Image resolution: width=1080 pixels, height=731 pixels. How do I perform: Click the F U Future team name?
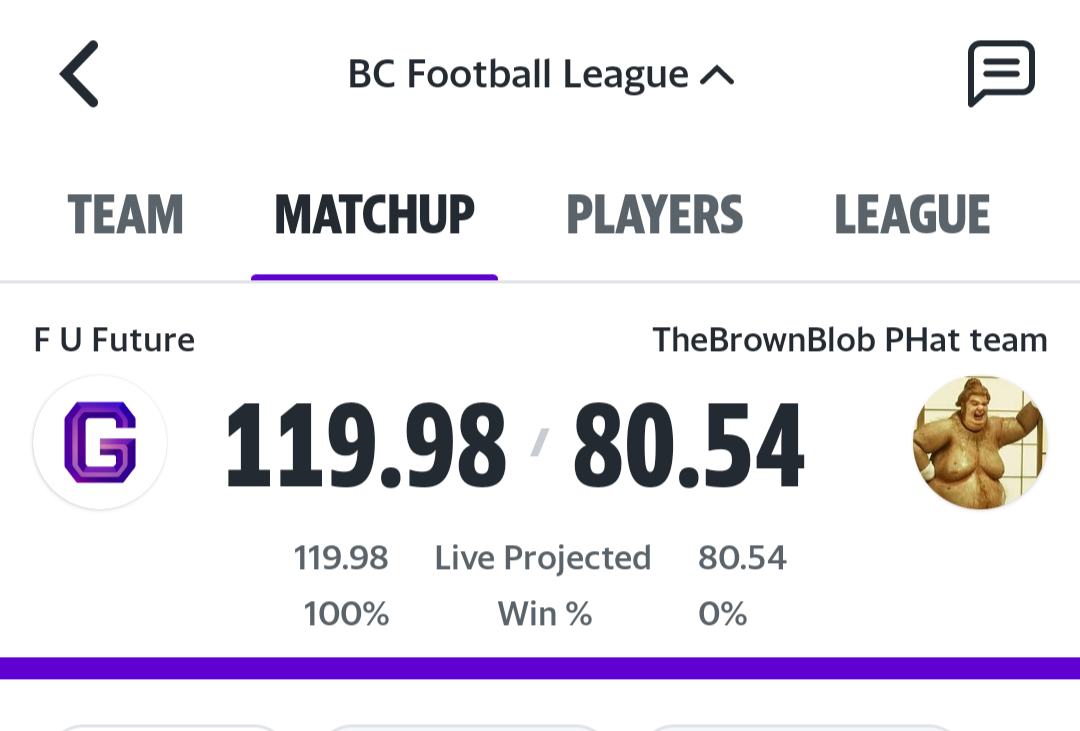click(x=114, y=340)
